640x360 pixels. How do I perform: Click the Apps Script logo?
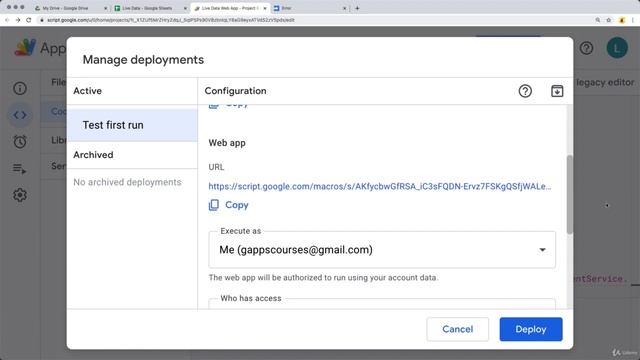(25, 48)
